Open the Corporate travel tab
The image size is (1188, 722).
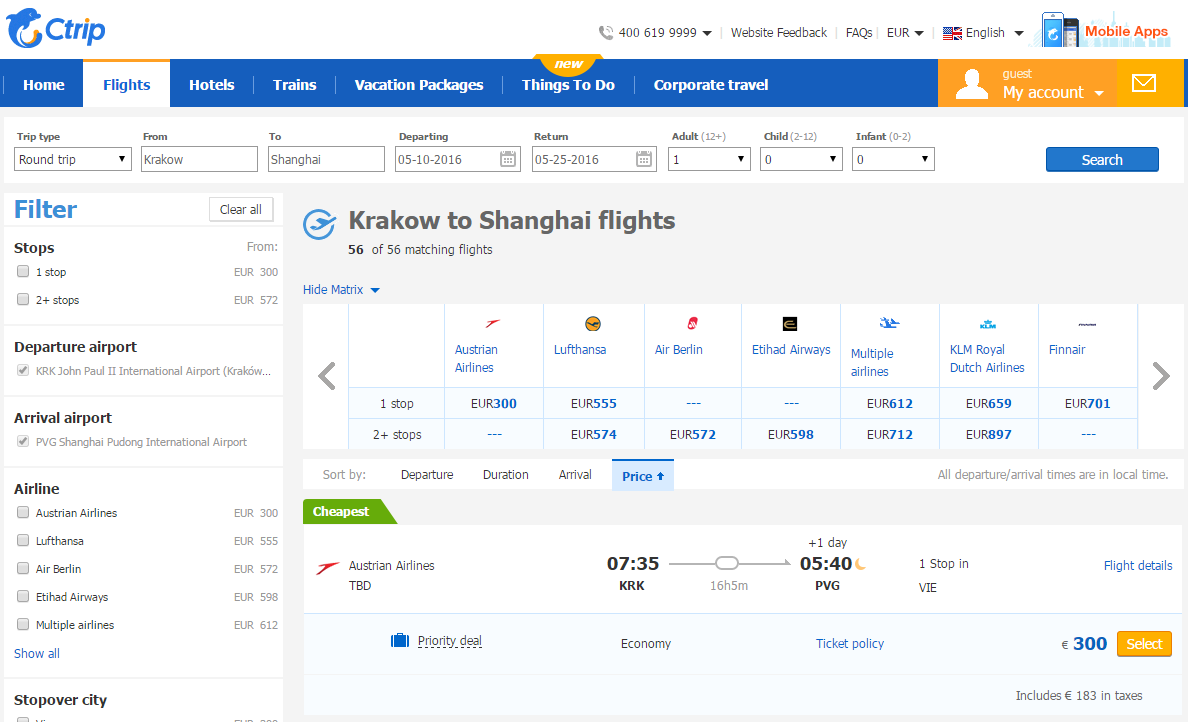pos(711,85)
